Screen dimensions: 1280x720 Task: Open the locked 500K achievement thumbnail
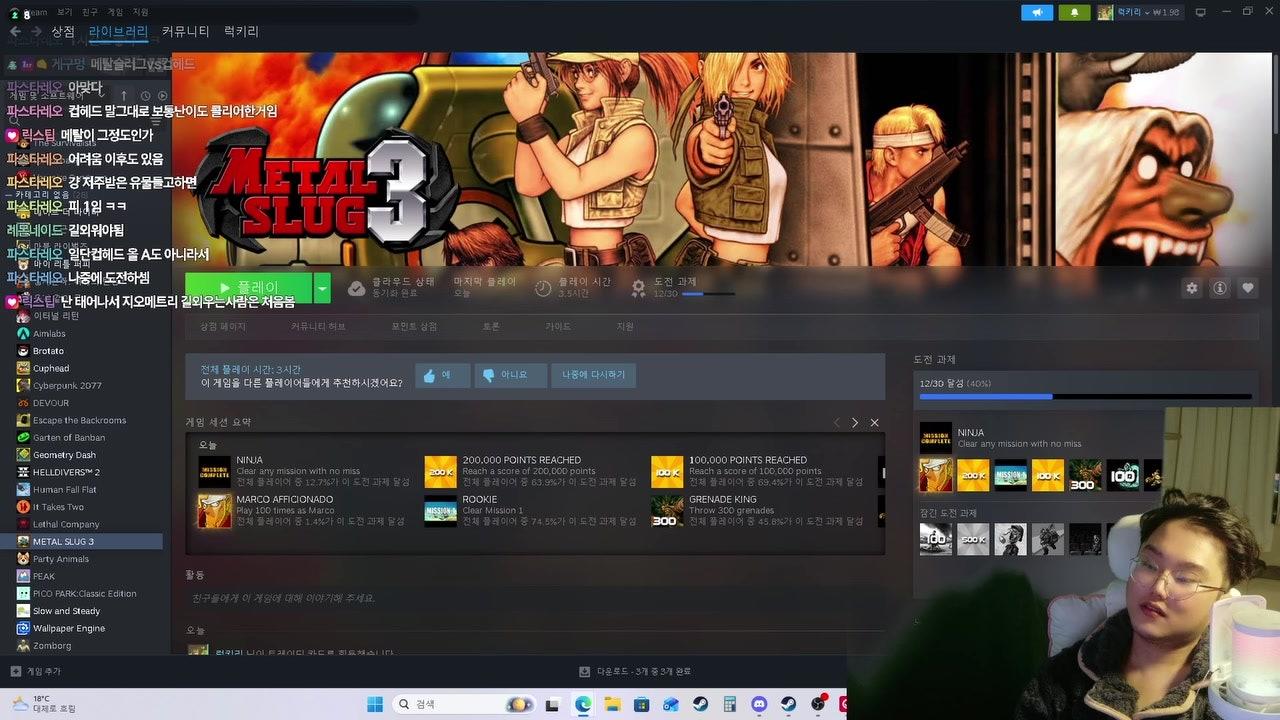tap(973, 539)
